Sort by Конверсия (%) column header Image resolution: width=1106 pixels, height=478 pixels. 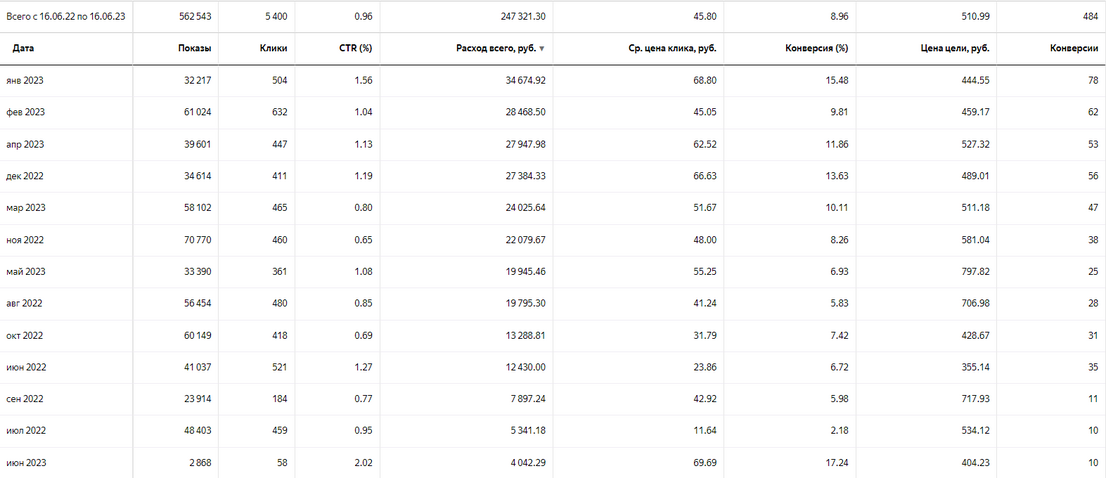(816, 49)
